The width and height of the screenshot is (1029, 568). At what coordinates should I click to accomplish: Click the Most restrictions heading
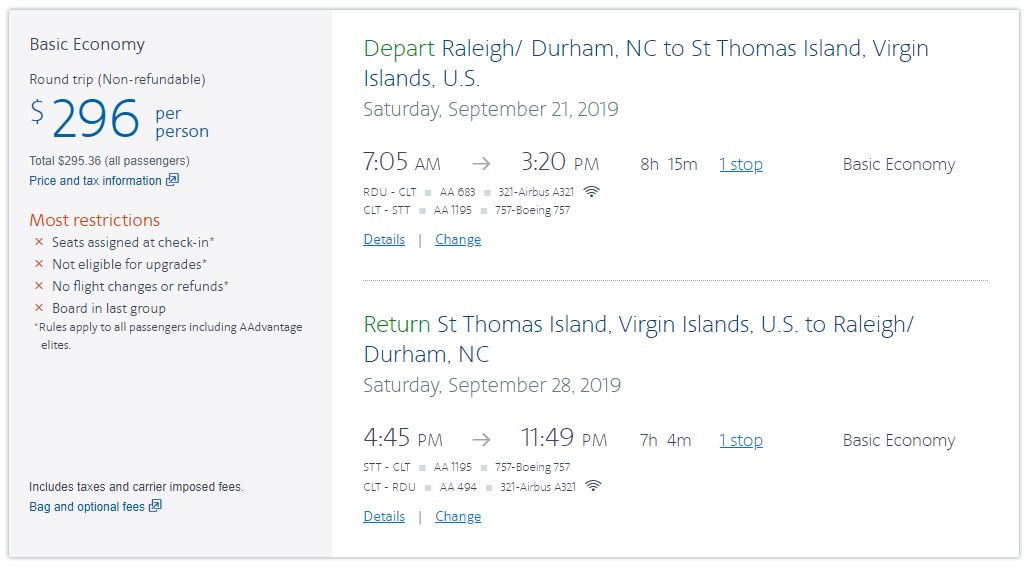94,220
